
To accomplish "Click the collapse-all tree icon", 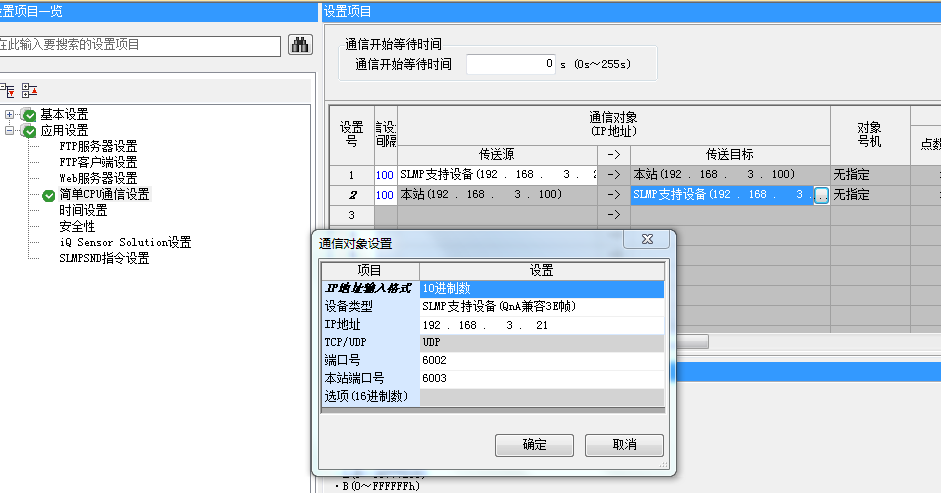I will pos(29,91).
